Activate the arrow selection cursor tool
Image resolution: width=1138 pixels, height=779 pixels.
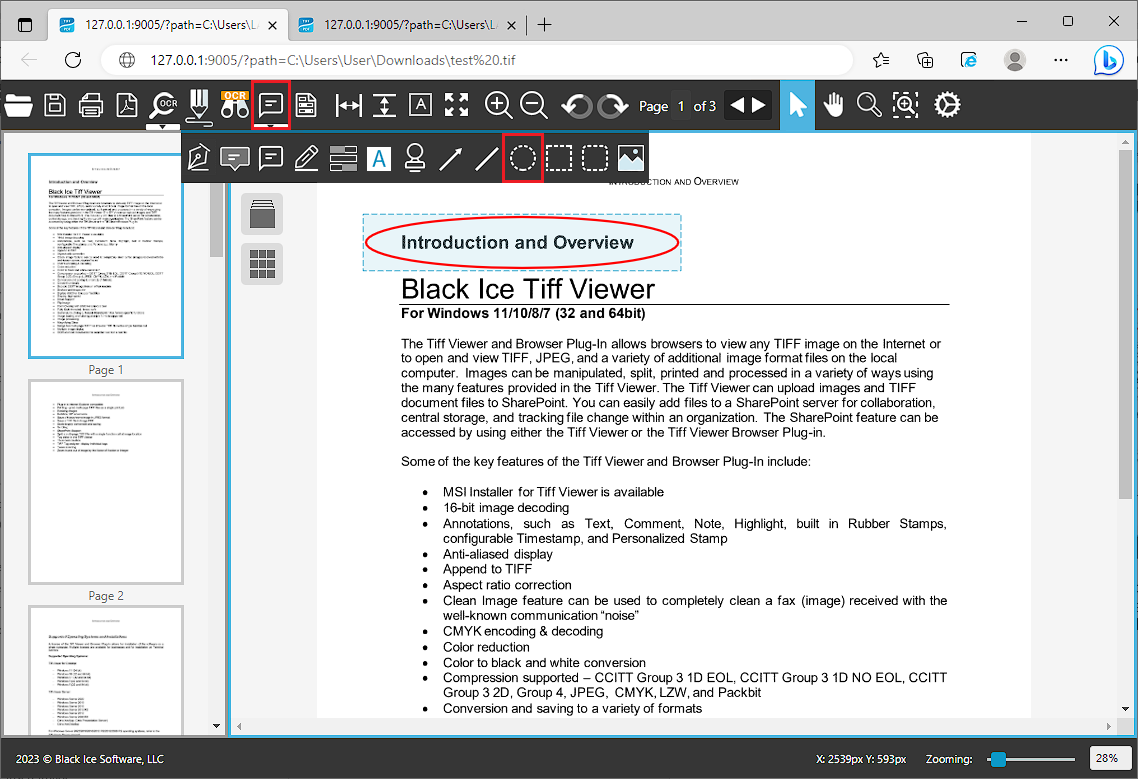798,106
